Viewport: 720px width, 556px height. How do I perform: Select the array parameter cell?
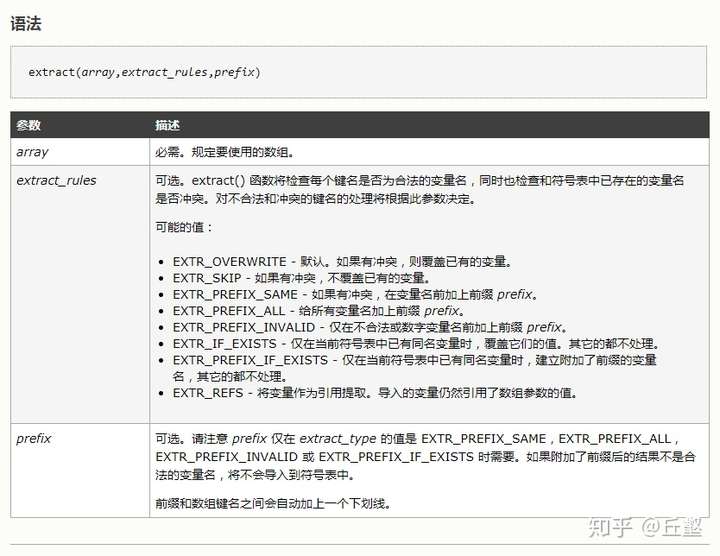80,152
